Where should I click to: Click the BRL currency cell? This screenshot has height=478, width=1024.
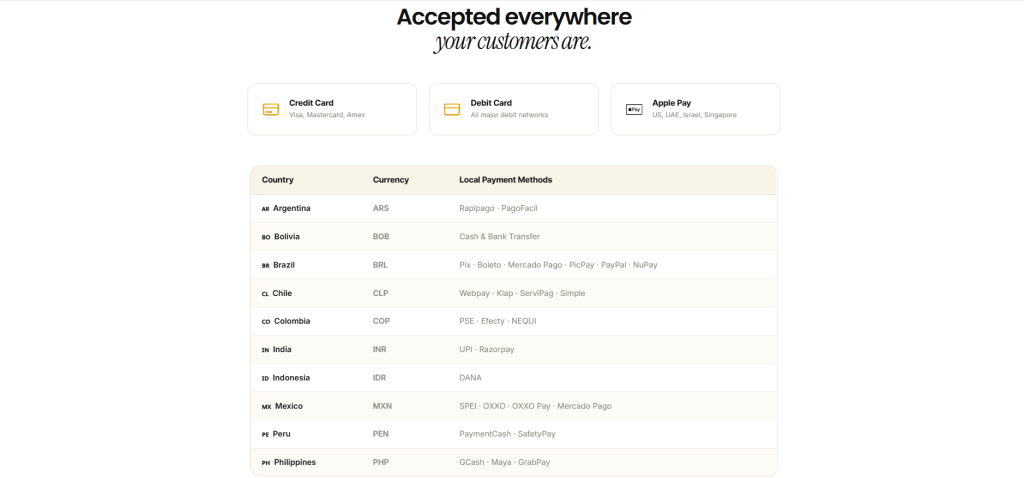click(x=381, y=265)
